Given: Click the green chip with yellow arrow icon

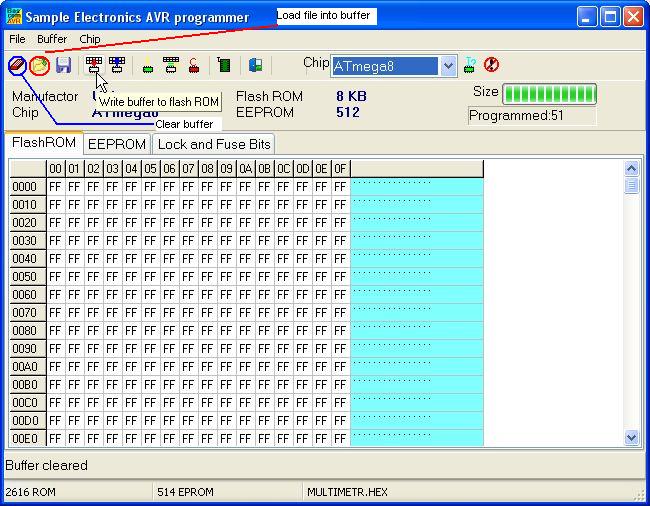Looking at the screenshot, I should pos(148,65).
